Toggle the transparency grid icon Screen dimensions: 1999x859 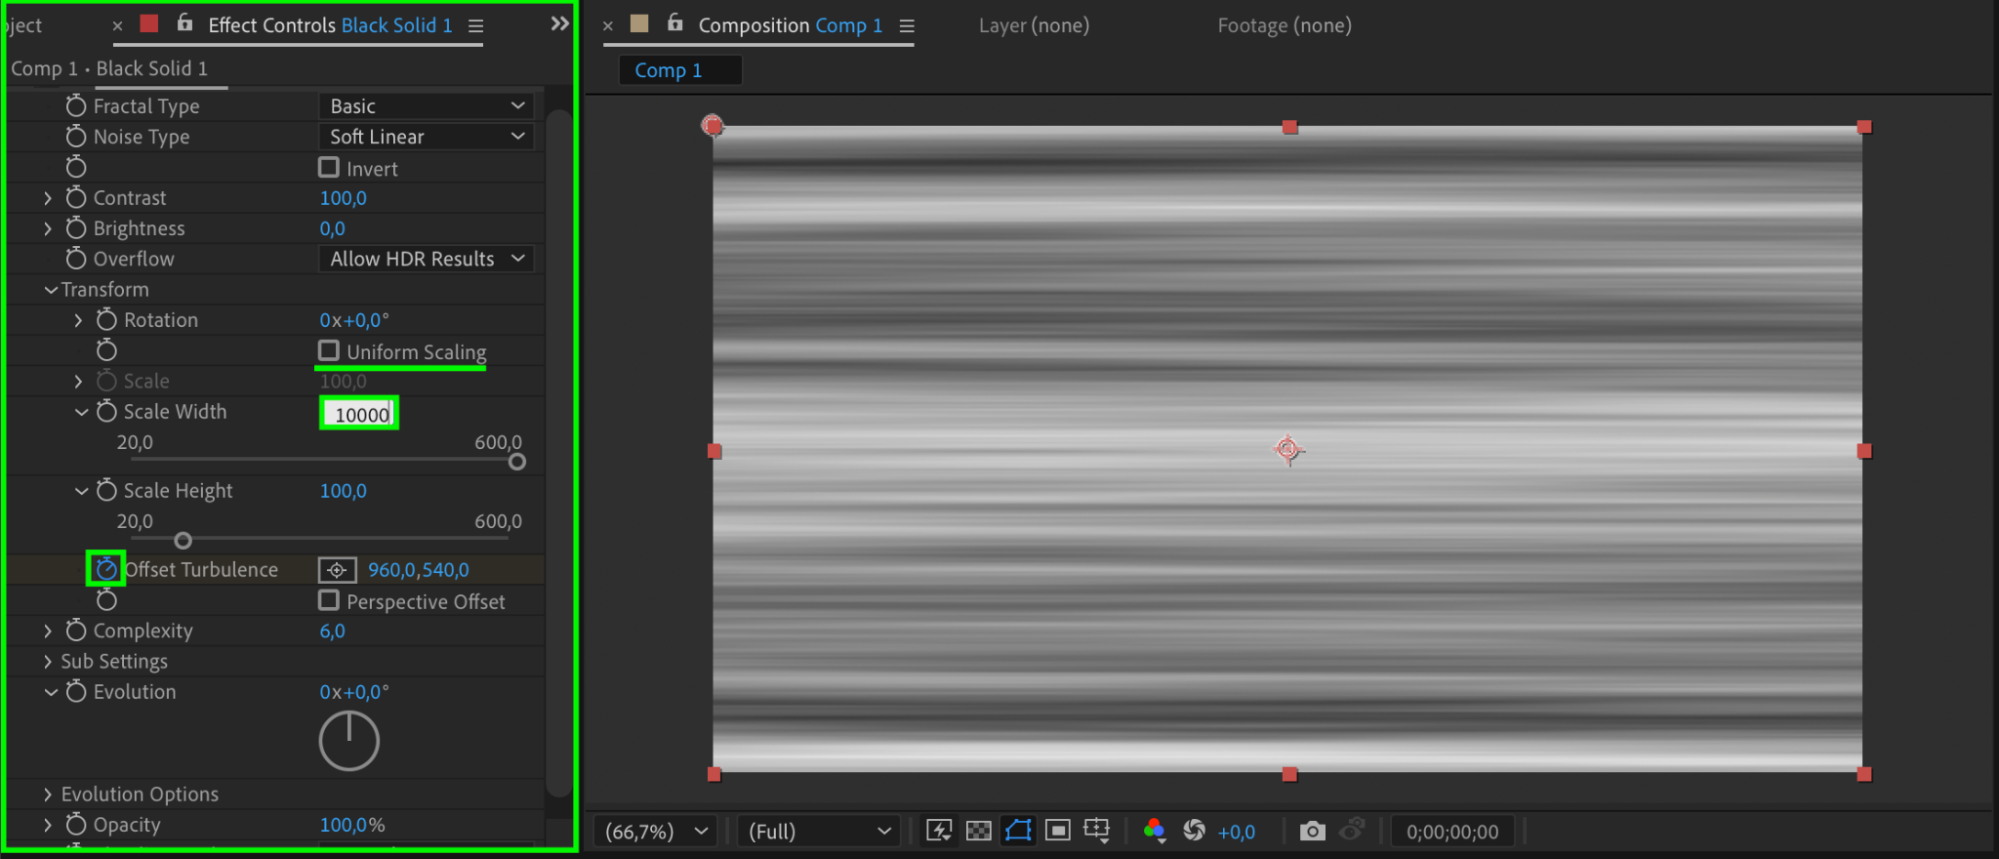(979, 830)
